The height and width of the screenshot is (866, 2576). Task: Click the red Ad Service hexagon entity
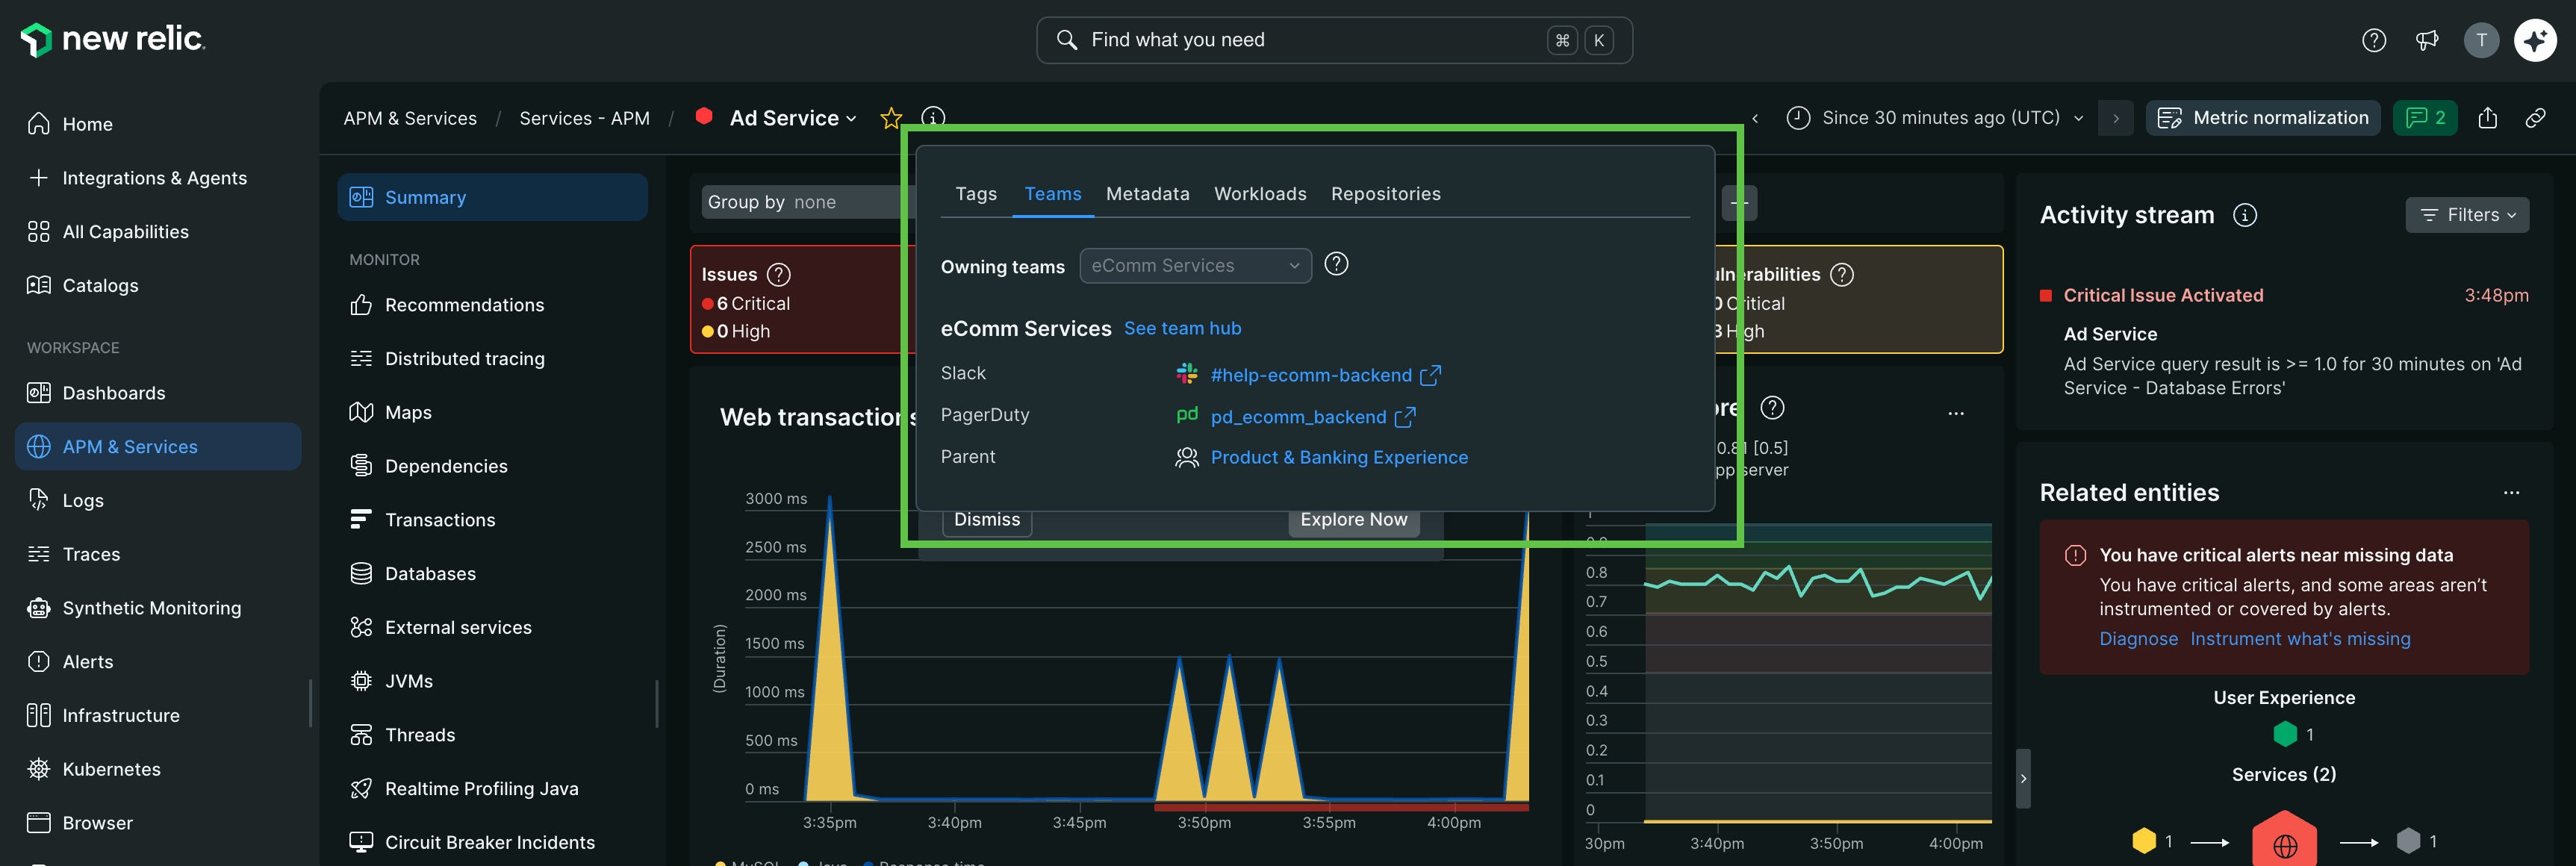[2284, 840]
